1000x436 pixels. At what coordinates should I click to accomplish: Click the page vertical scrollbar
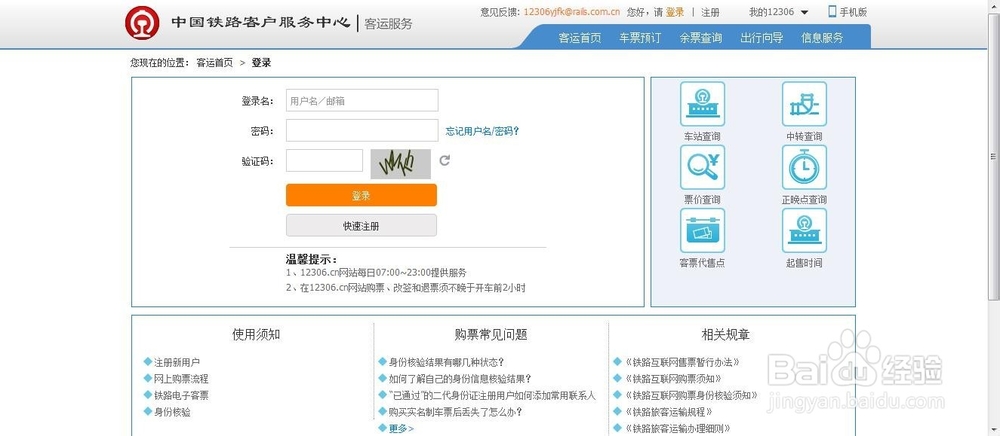tap(993, 156)
